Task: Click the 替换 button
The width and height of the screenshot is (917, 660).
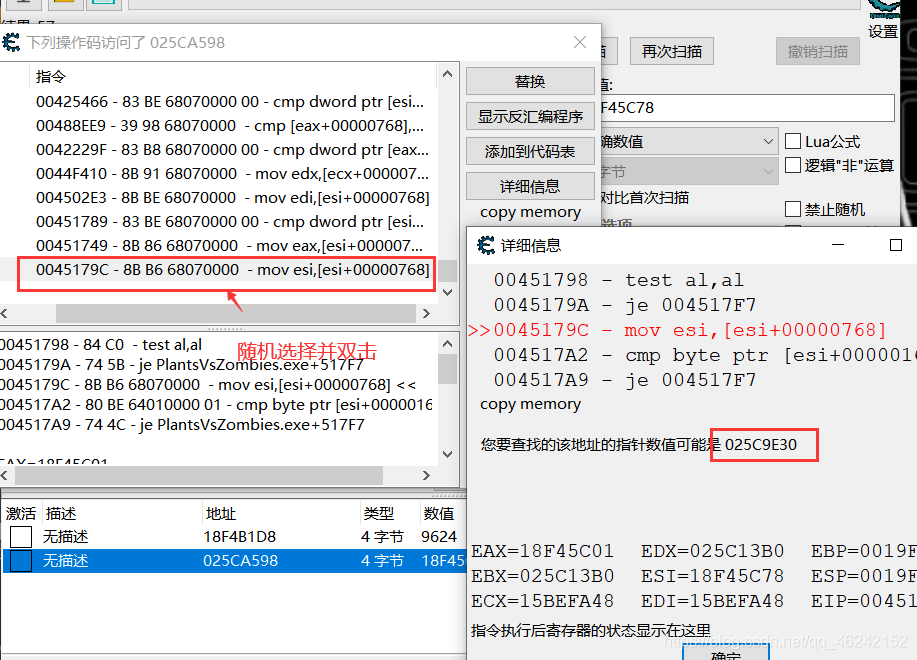Action: tap(530, 81)
